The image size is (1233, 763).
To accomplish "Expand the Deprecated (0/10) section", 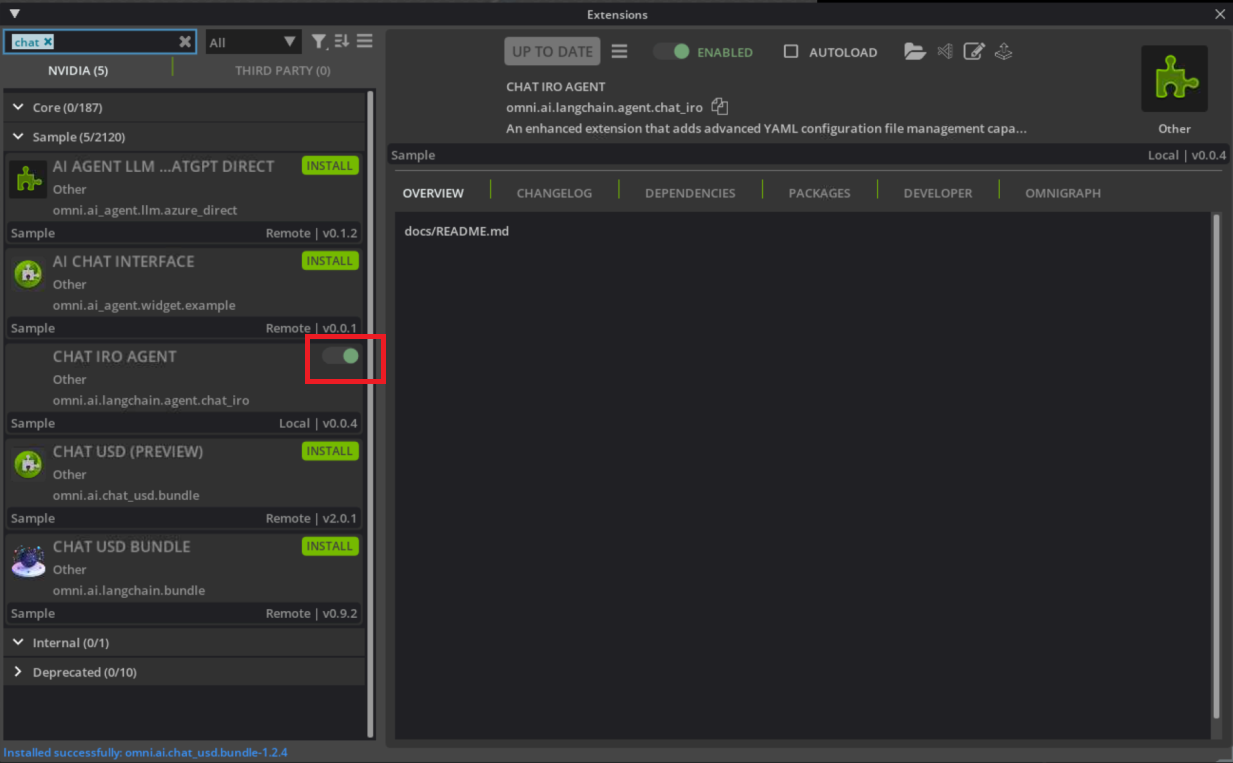I will point(18,672).
